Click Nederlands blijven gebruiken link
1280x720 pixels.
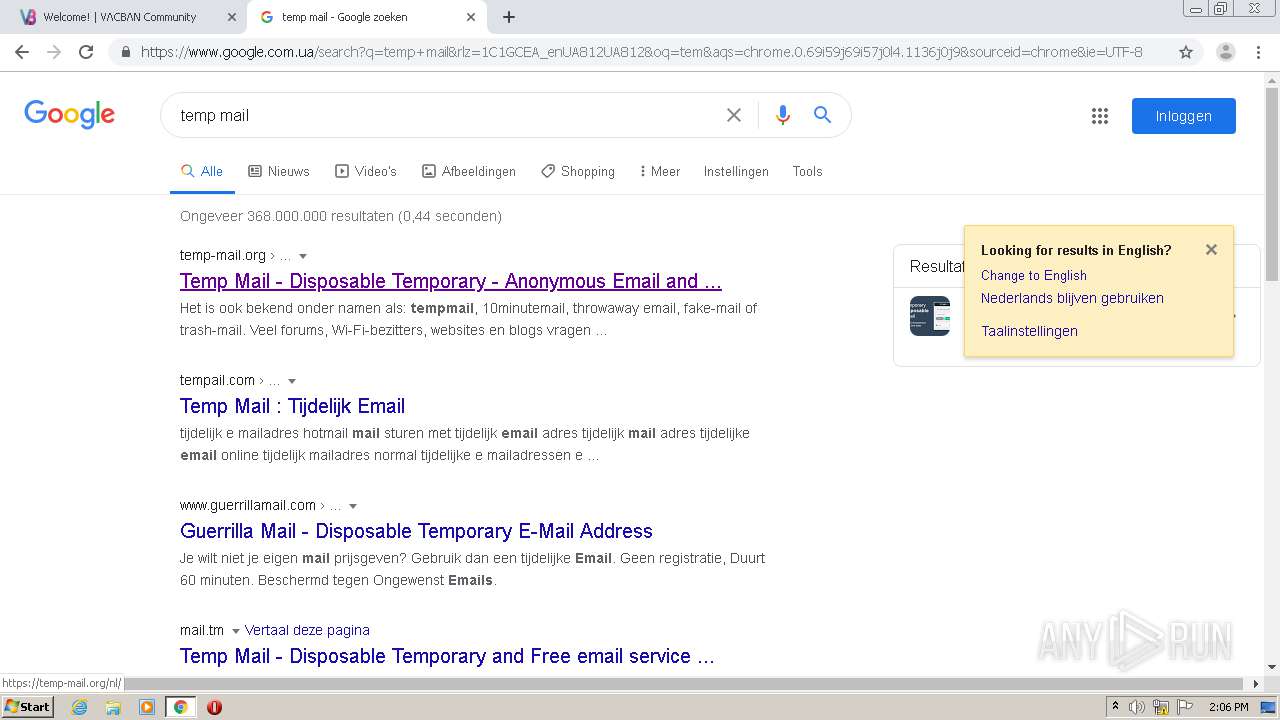point(1072,298)
